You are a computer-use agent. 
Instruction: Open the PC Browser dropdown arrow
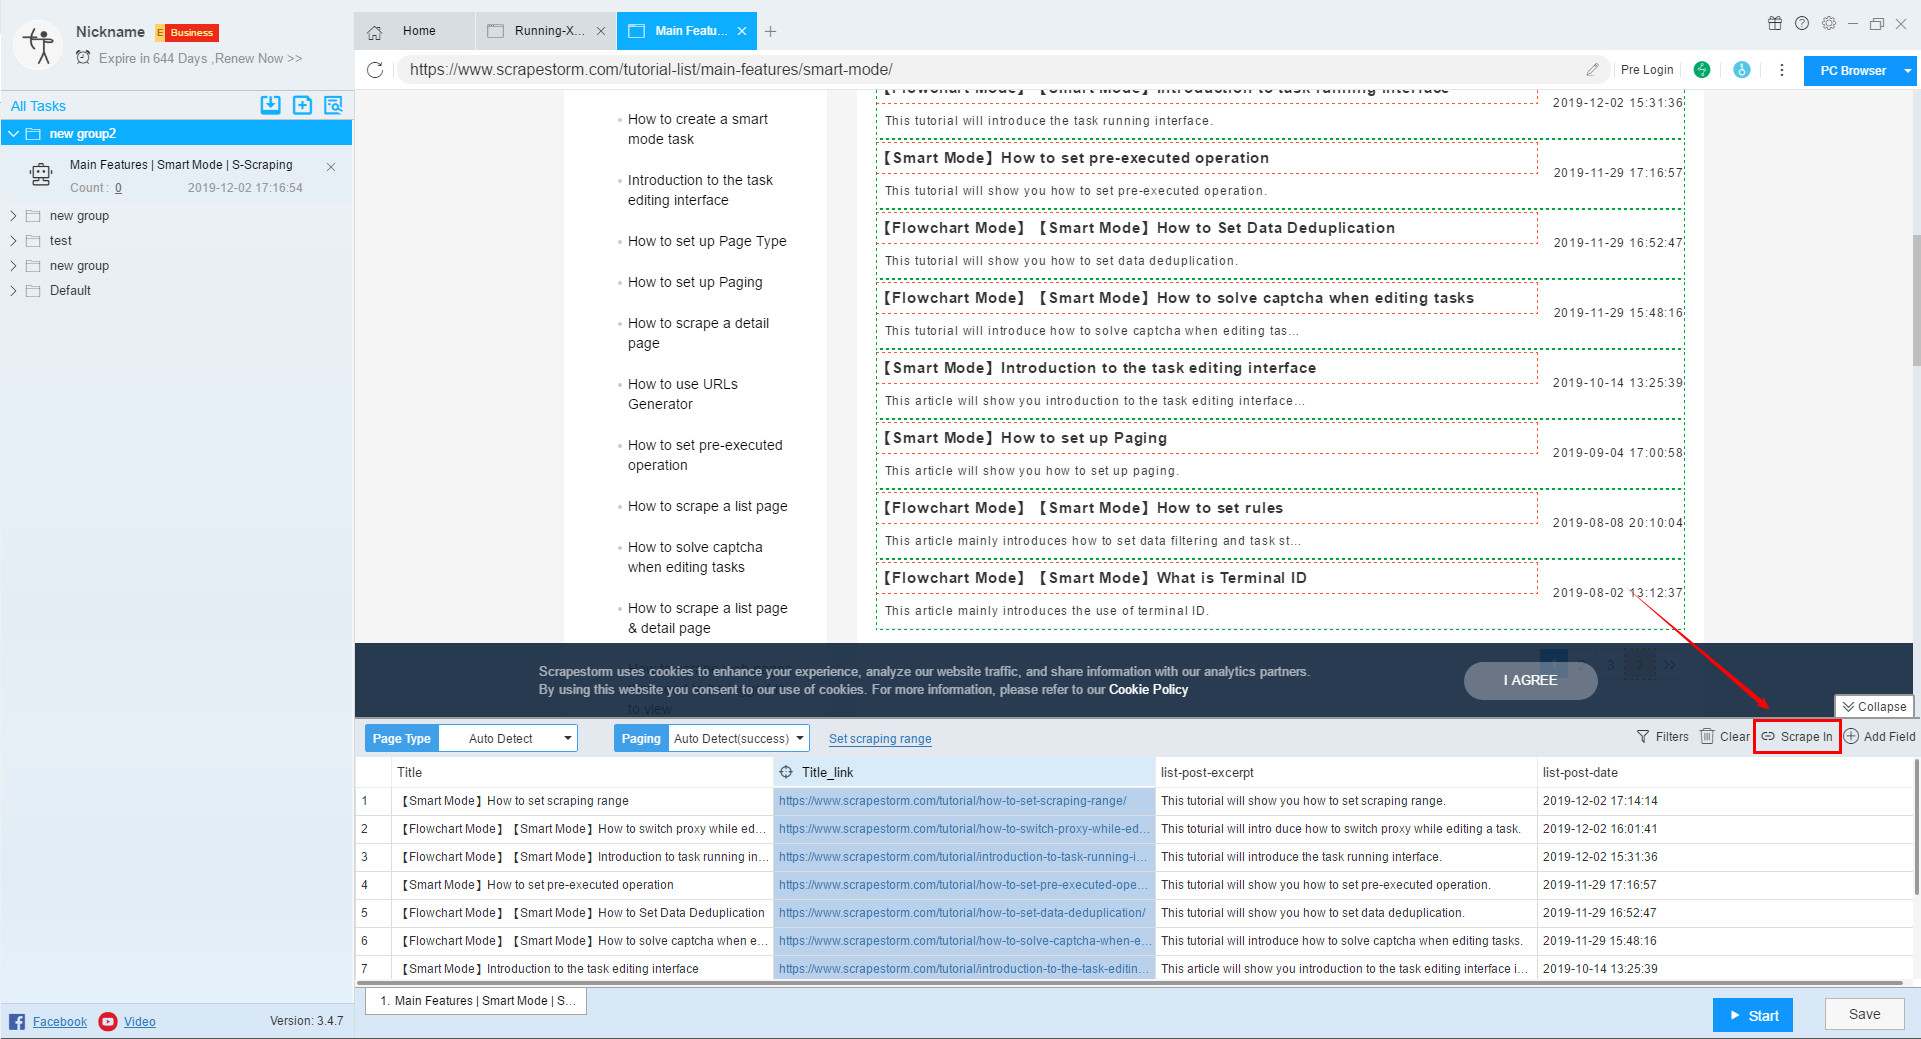click(x=1908, y=71)
